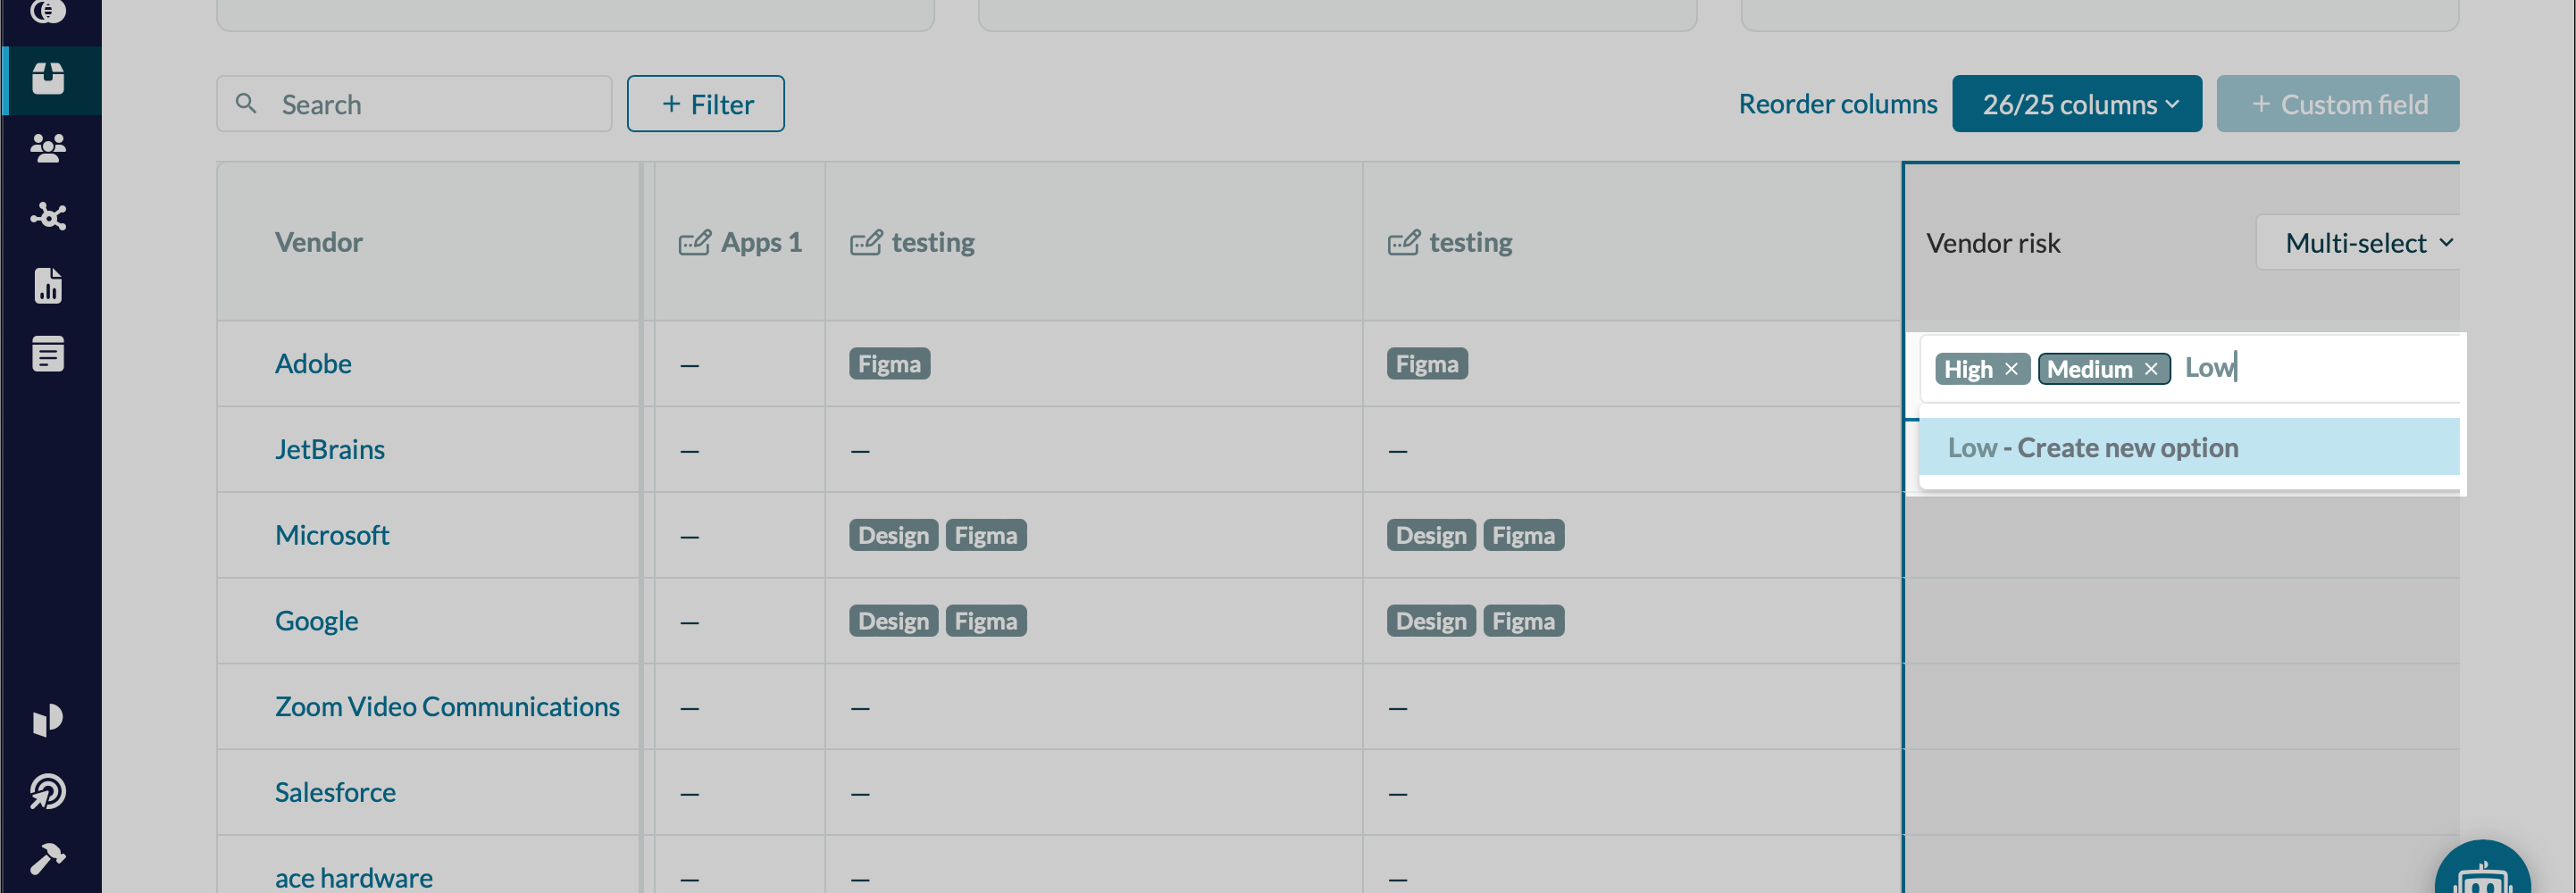Click second testing cell for Salesforce
The height and width of the screenshot is (893, 2576).
click(x=1632, y=792)
